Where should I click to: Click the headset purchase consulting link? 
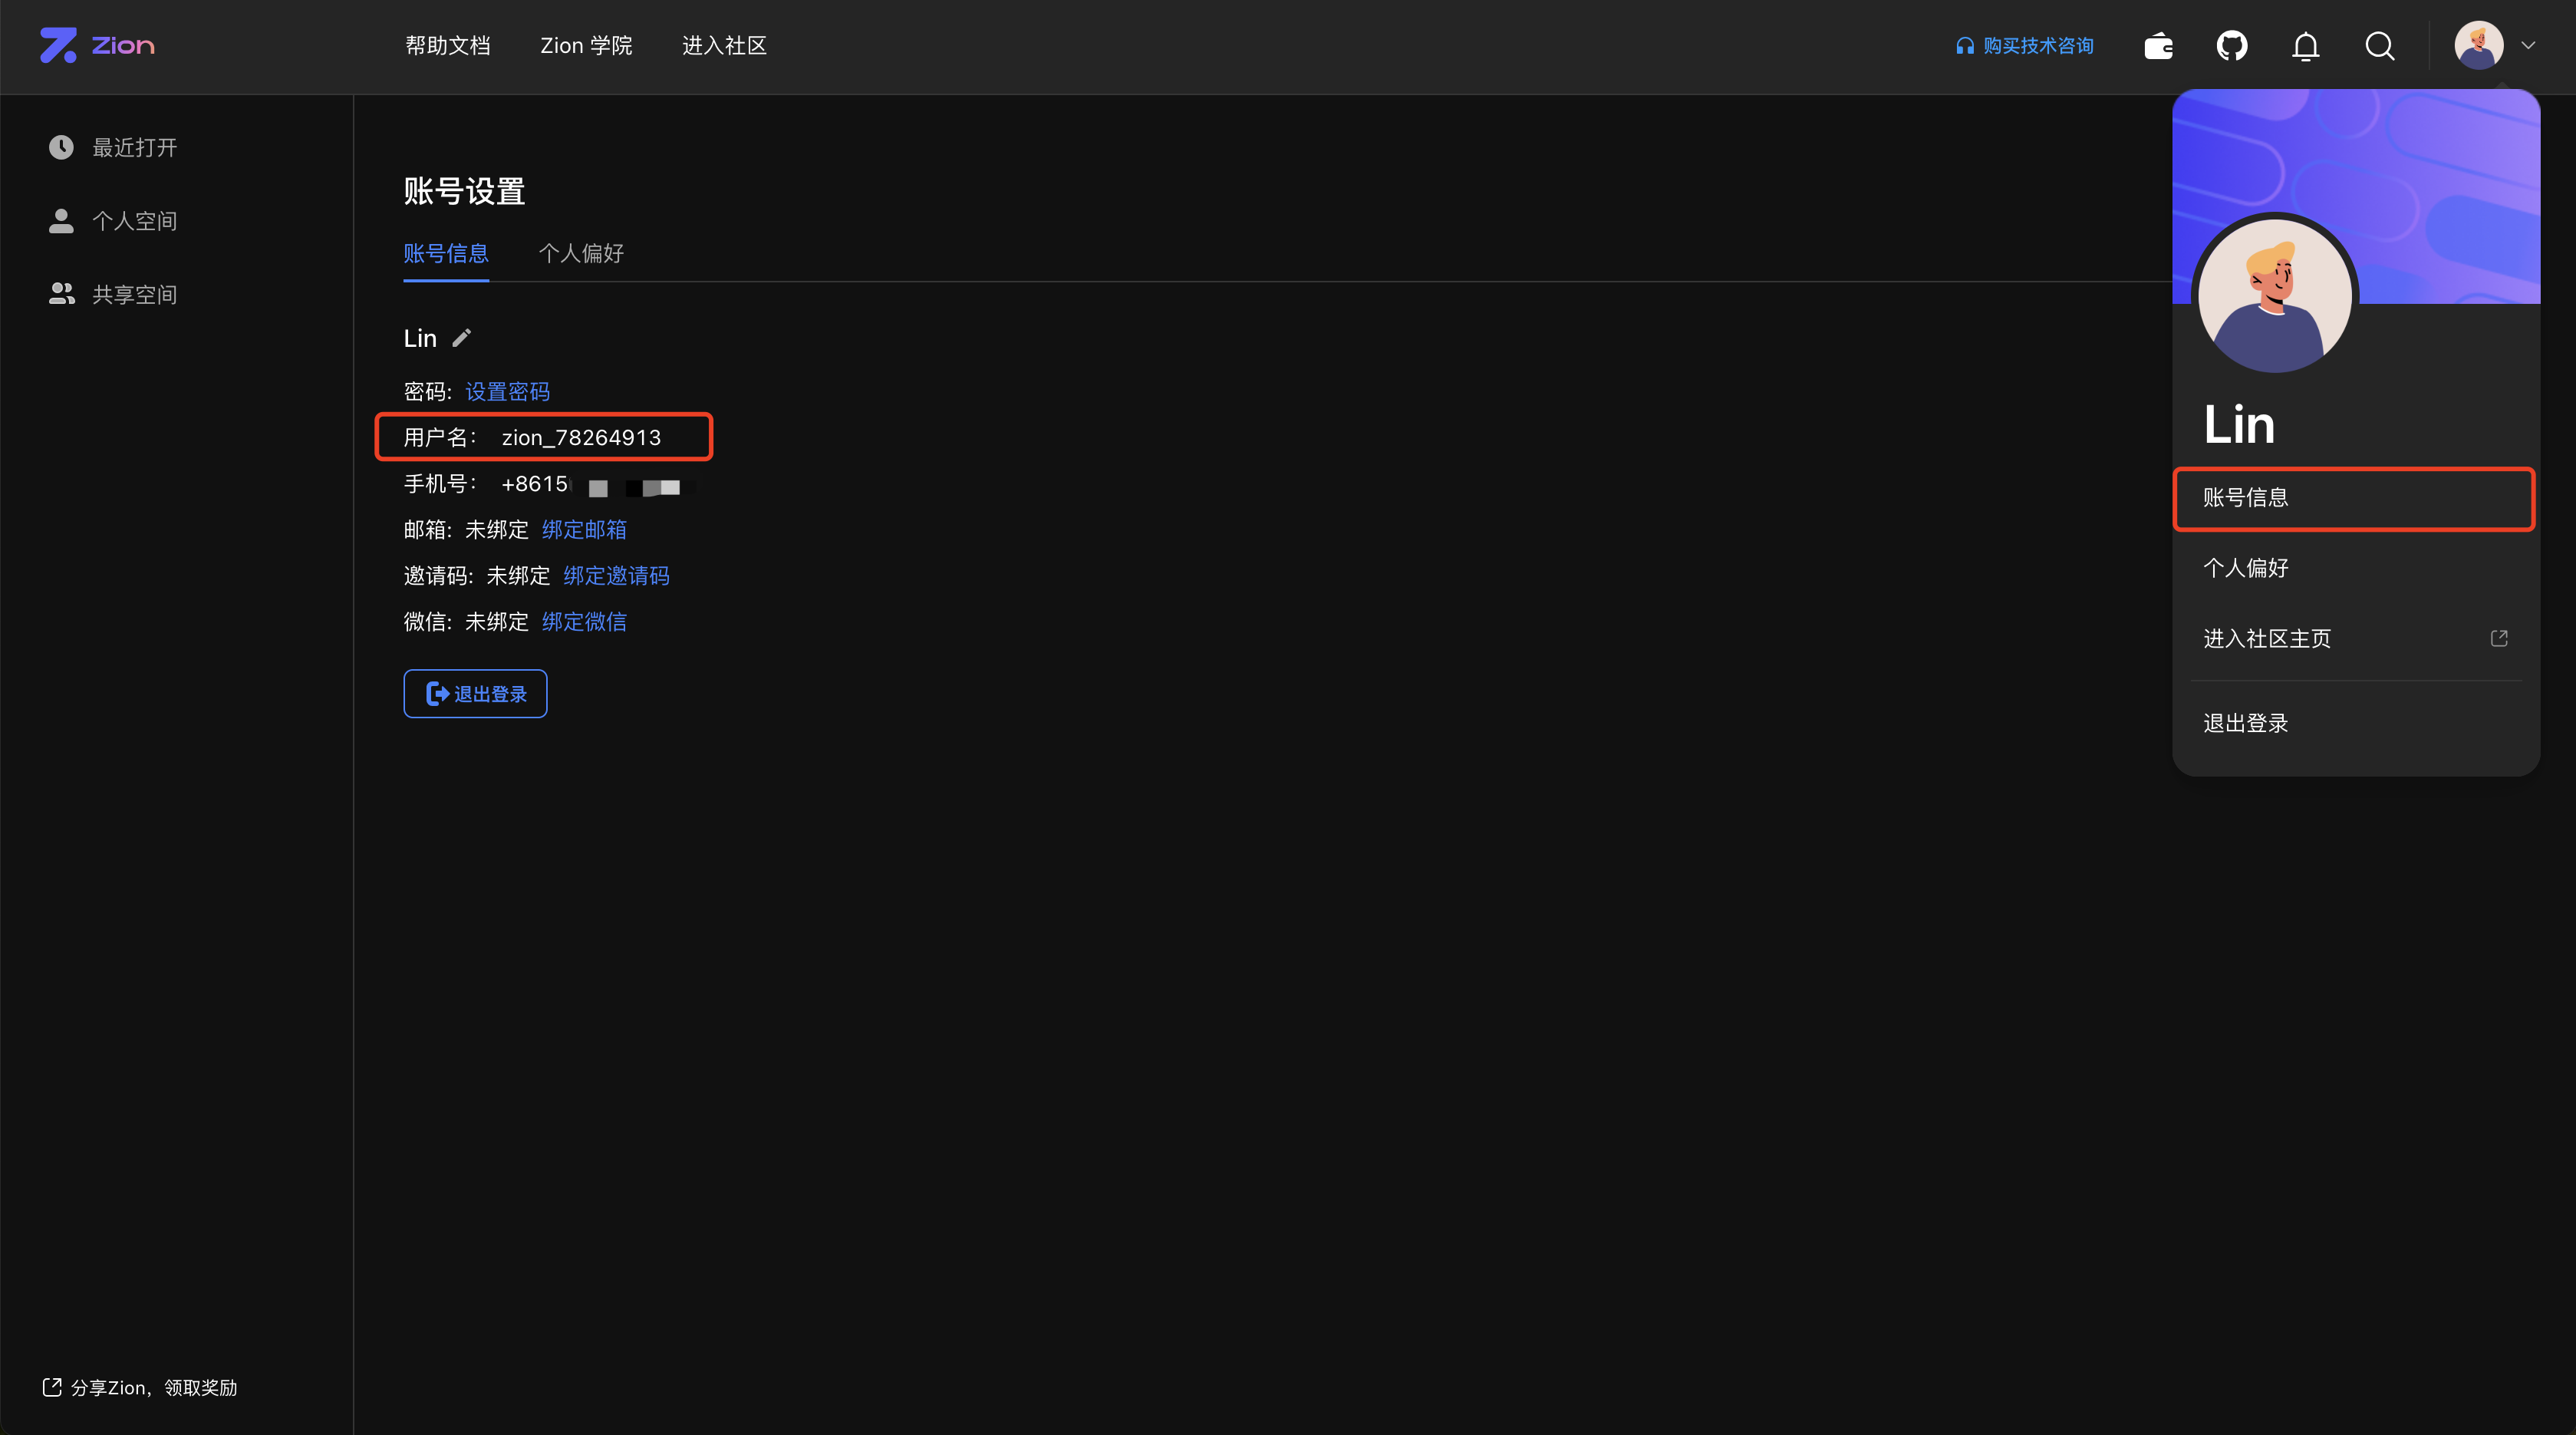click(x=2025, y=46)
